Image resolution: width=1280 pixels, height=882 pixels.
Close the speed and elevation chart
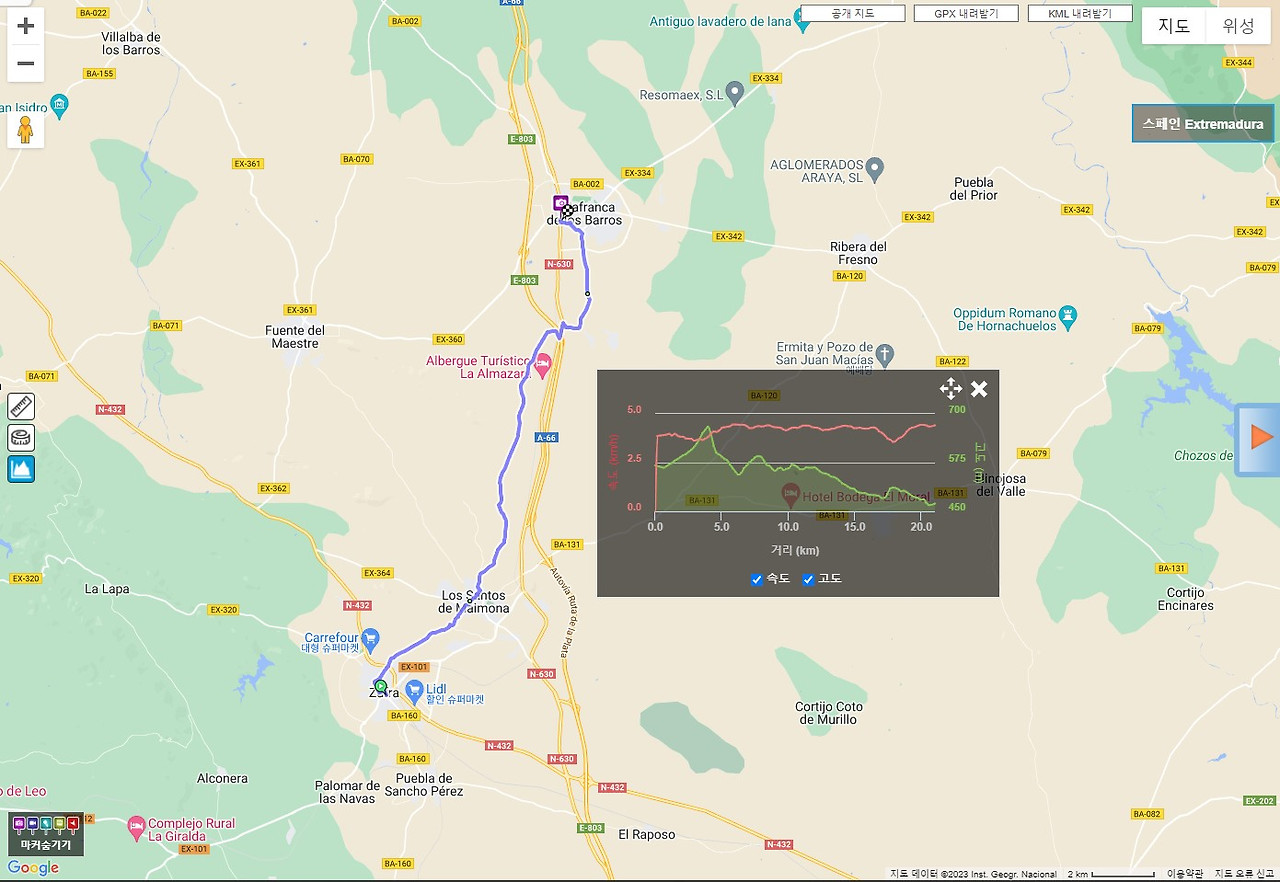coord(979,389)
